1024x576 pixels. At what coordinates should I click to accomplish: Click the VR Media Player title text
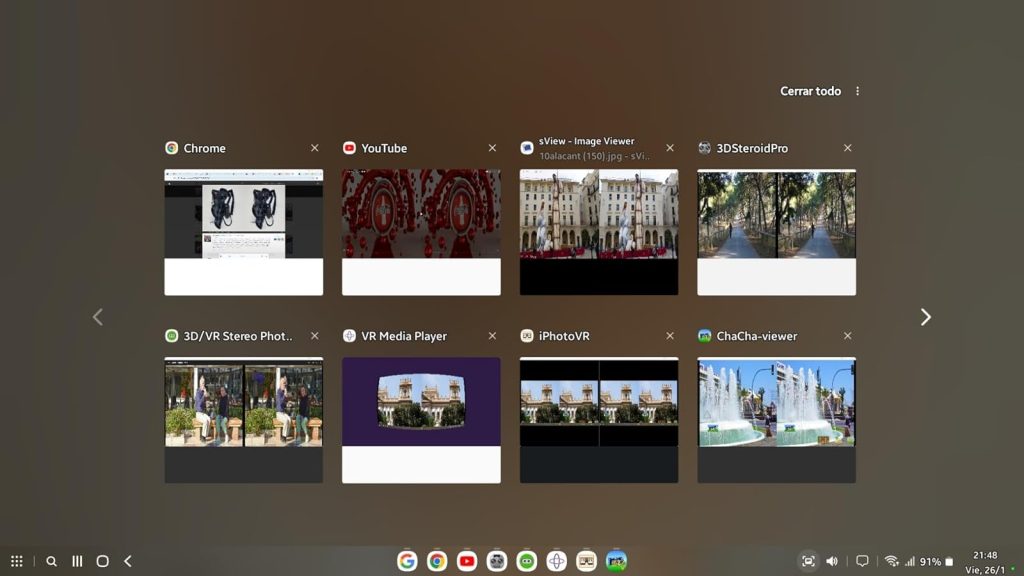[404, 336]
